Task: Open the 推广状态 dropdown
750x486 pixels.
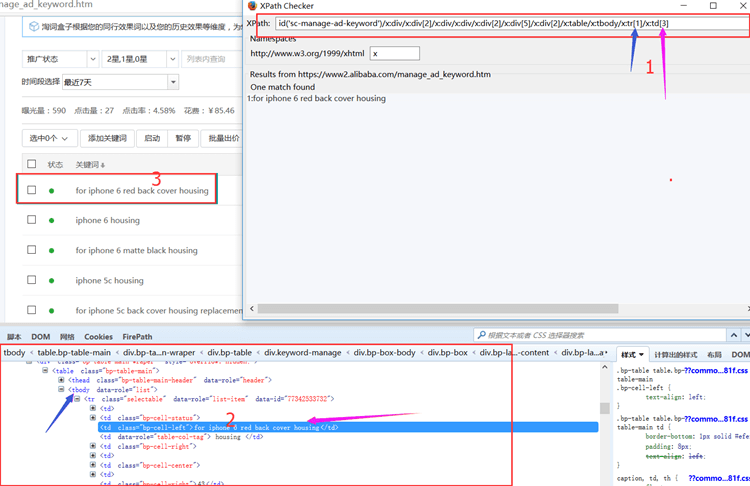Action: pyautogui.click(x=60, y=59)
